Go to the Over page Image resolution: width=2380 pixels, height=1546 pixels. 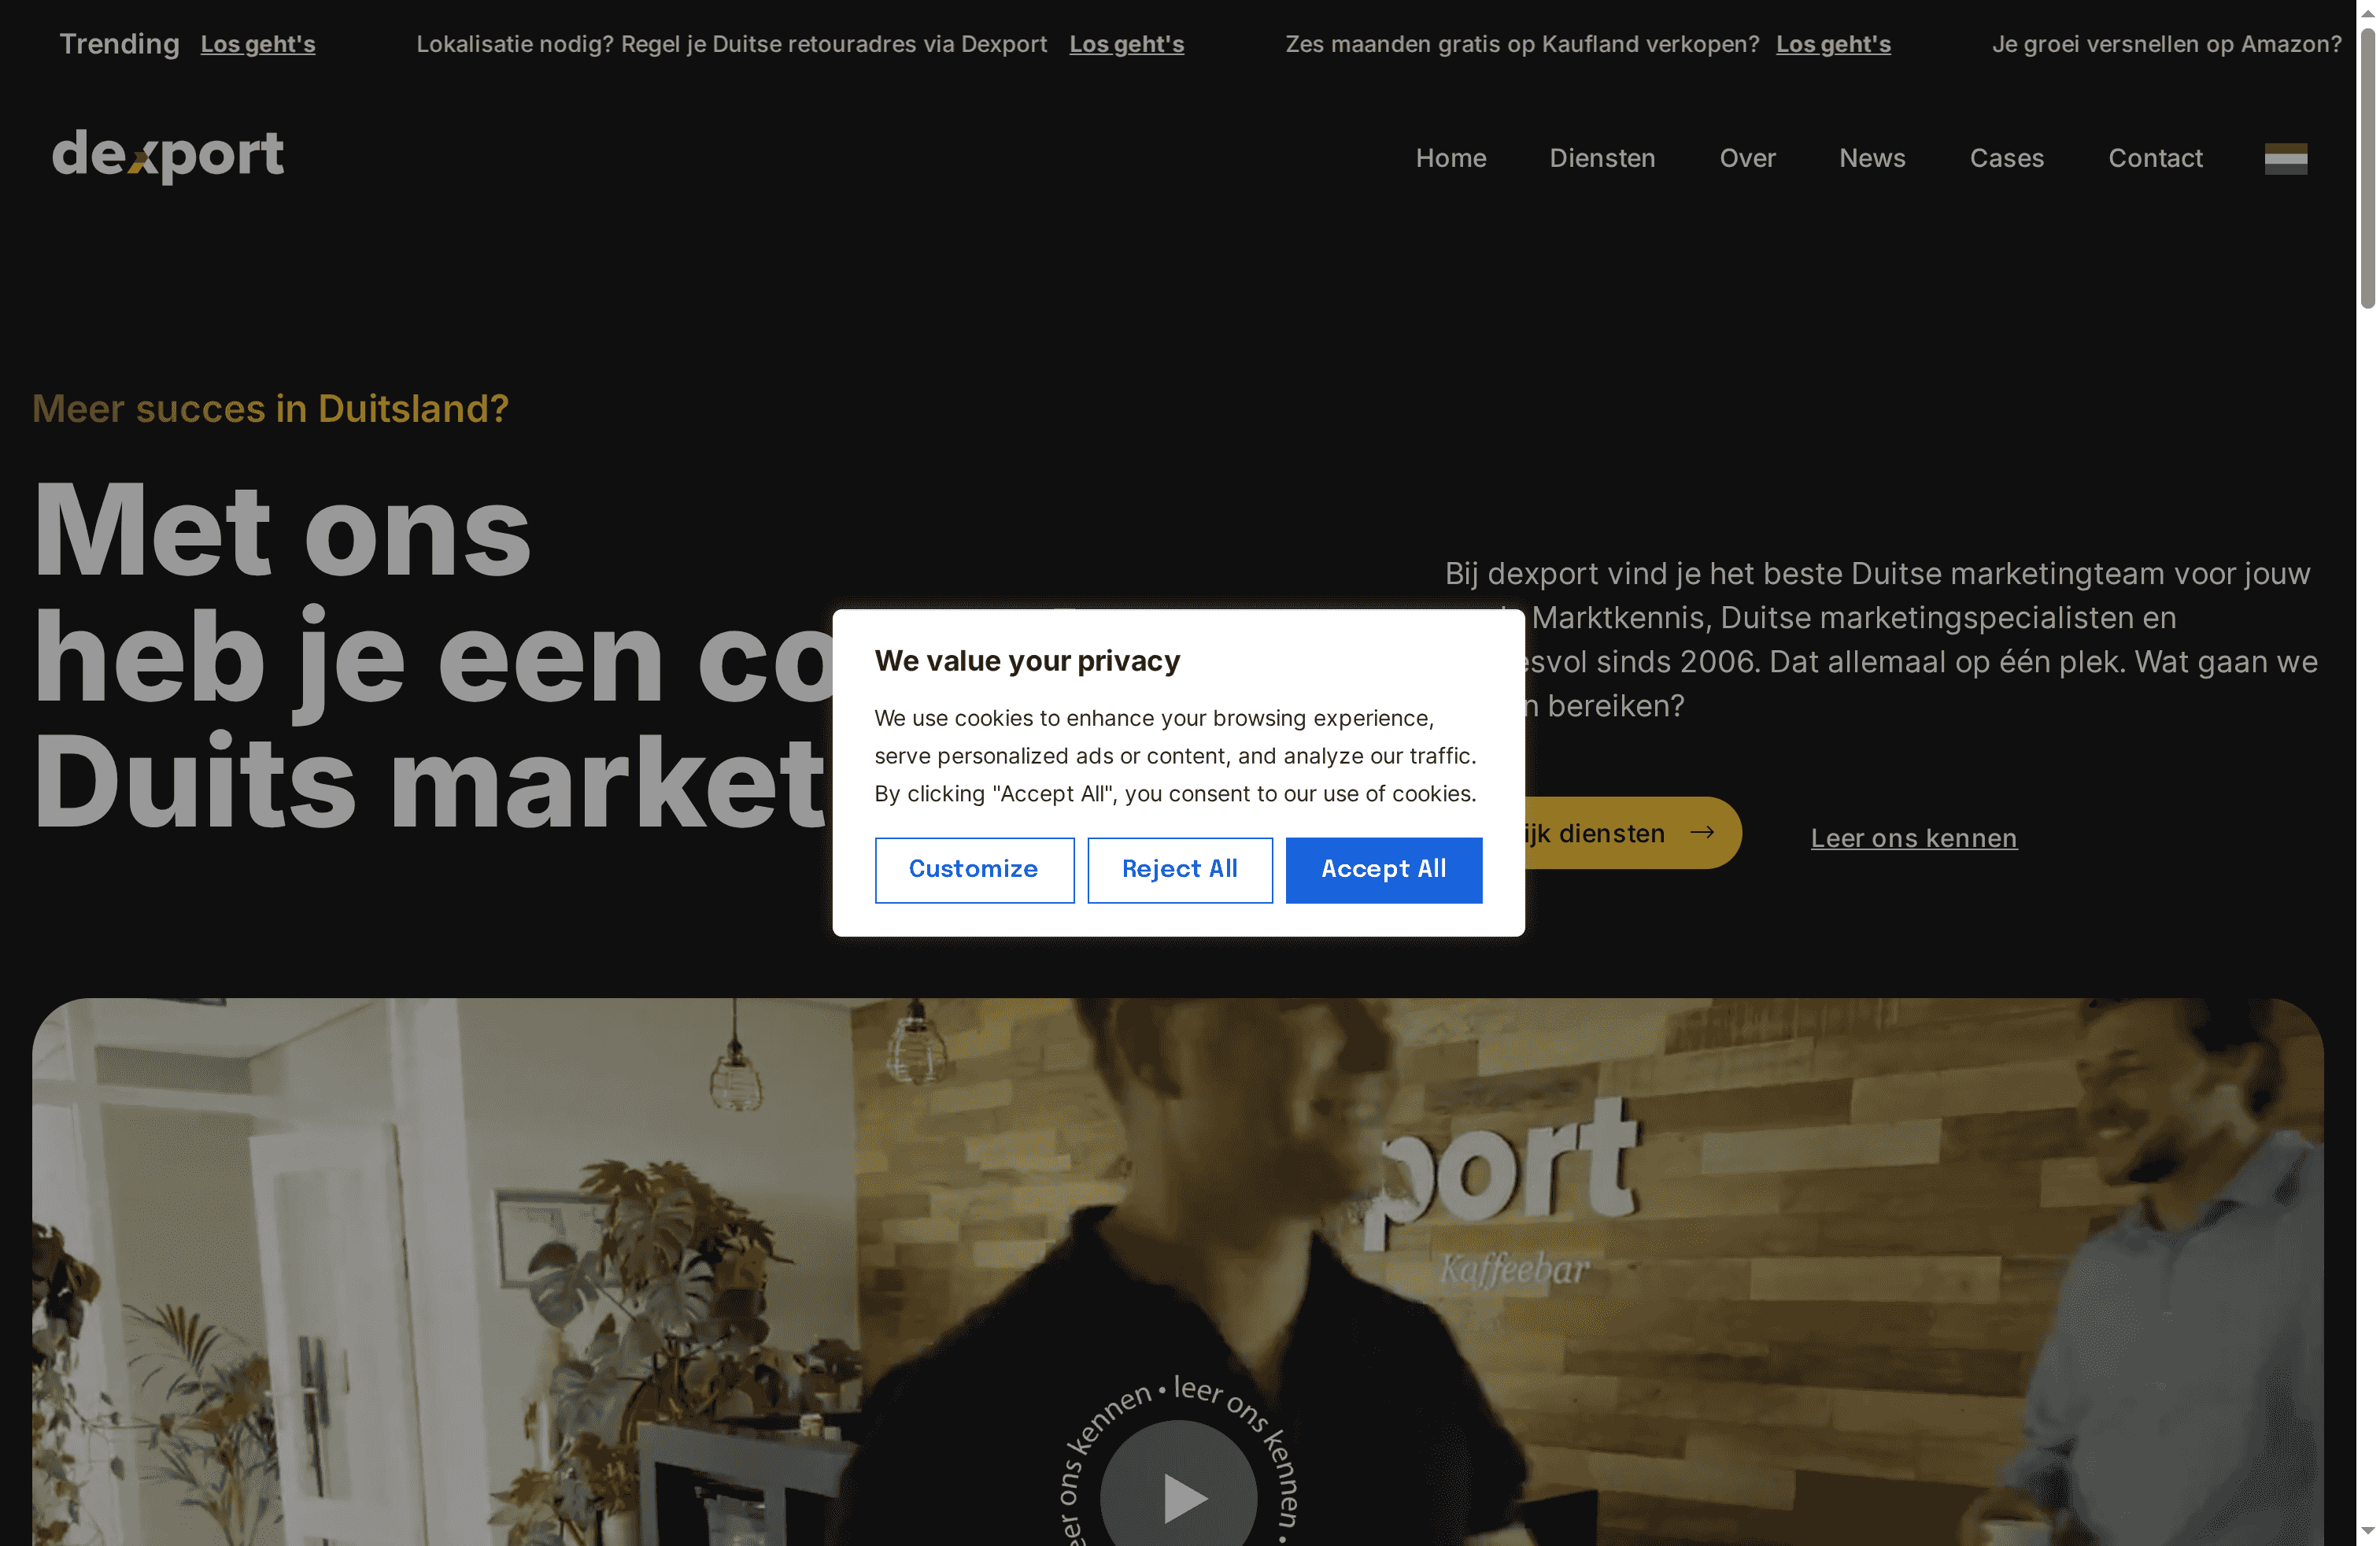point(1747,158)
